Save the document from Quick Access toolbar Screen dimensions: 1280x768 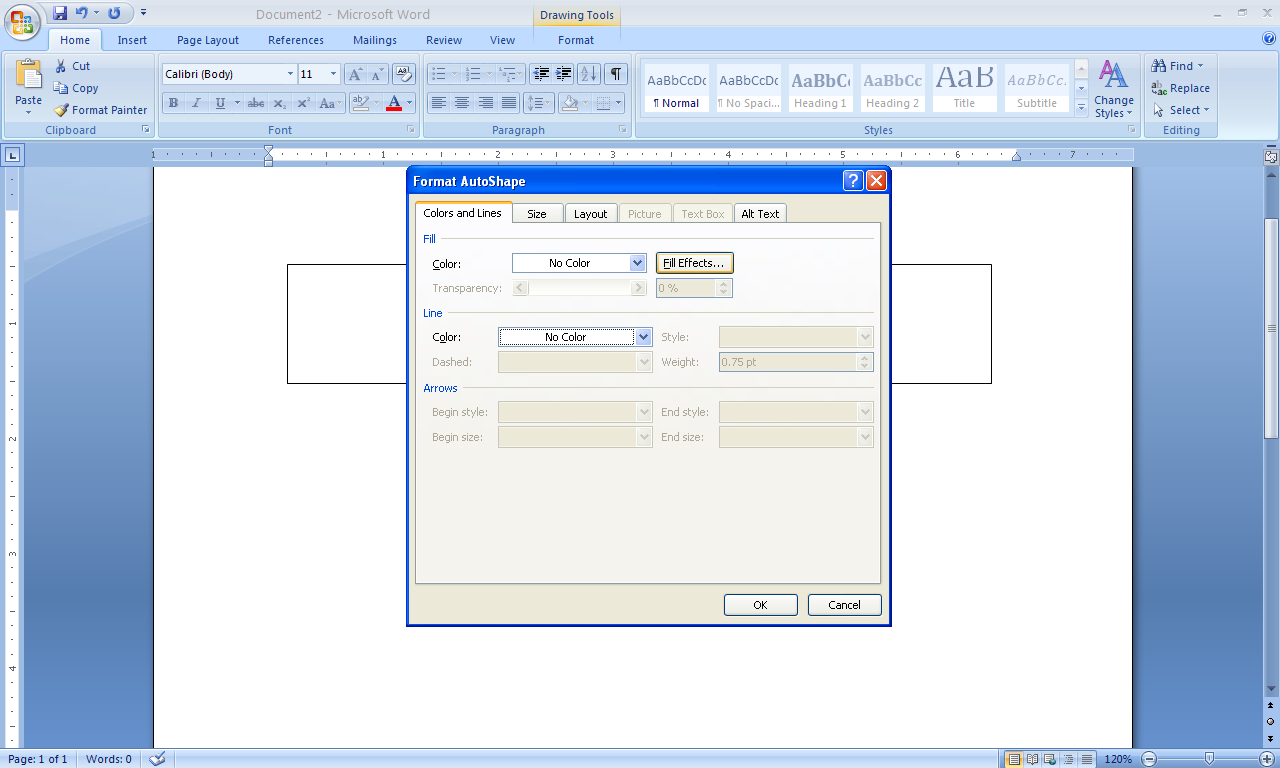[60, 13]
